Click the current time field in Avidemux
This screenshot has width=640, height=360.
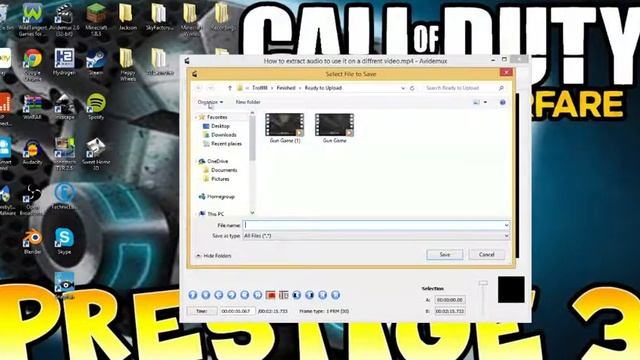click(x=238, y=311)
